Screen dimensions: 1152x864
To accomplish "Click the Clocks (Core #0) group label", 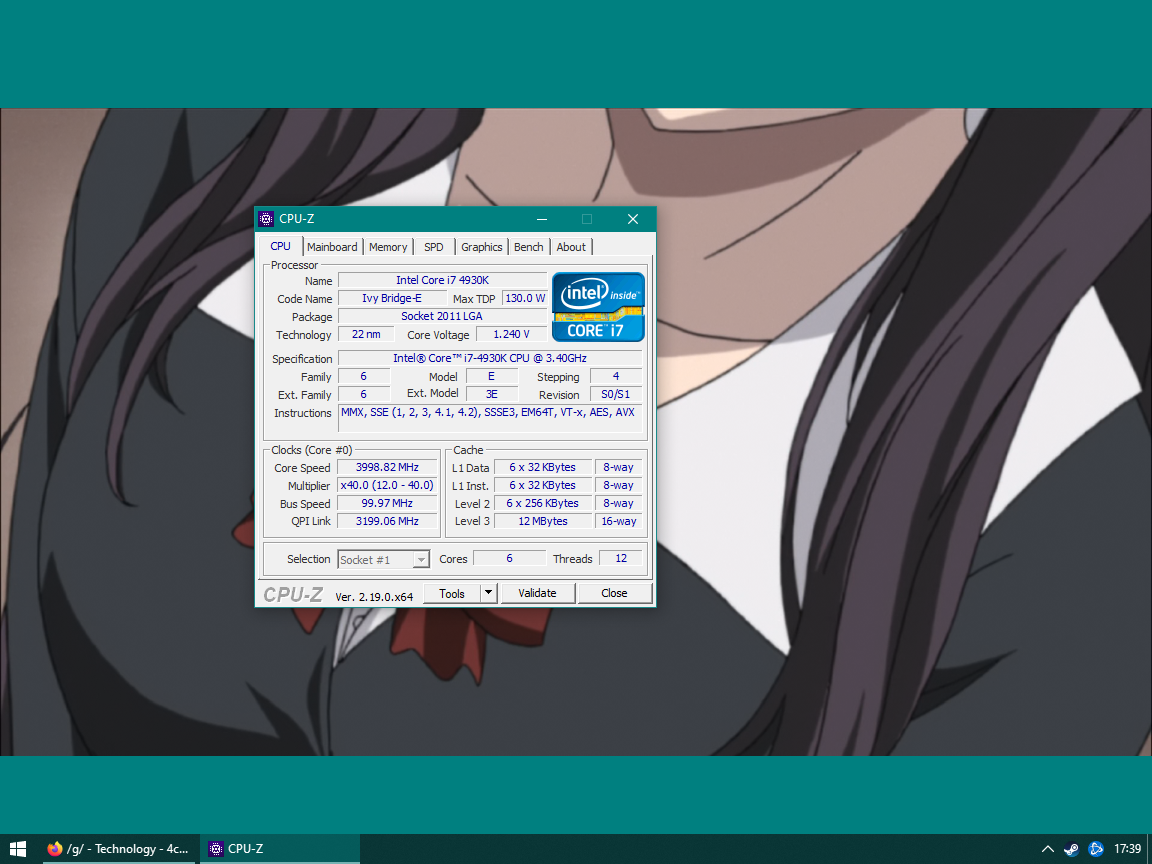I will (x=312, y=450).
